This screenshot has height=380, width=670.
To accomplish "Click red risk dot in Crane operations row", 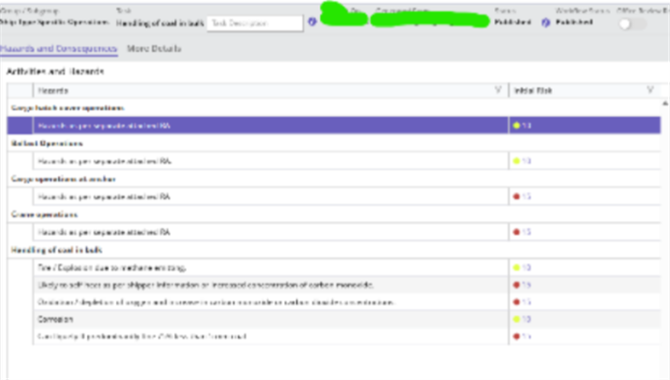I will point(516,232).
